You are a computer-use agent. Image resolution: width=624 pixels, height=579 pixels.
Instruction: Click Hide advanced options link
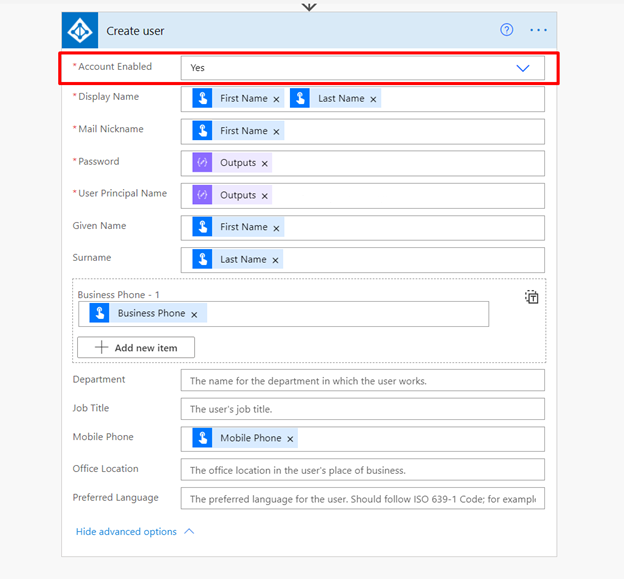click(x=126, y=532)
